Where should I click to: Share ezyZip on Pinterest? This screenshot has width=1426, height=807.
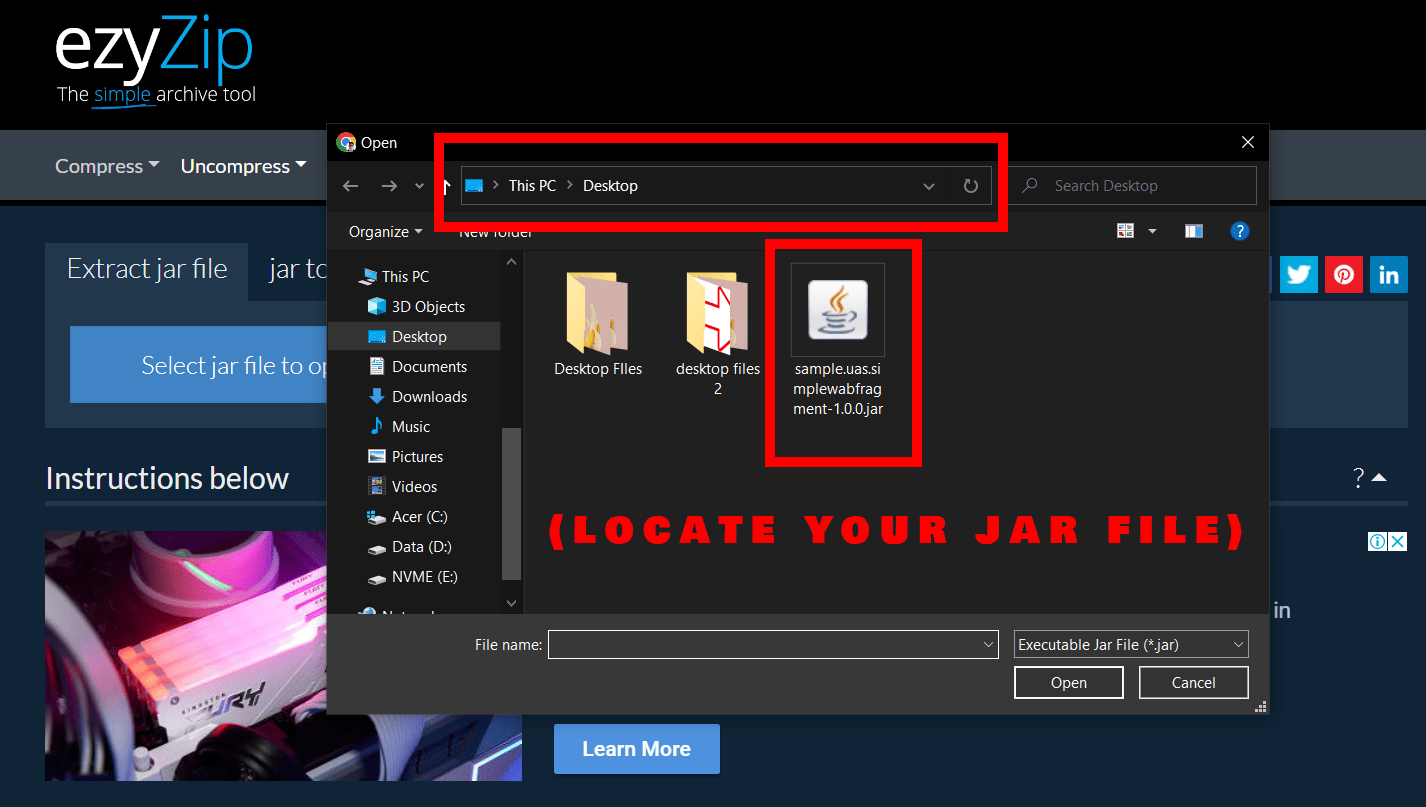[x=1343, y=274]
